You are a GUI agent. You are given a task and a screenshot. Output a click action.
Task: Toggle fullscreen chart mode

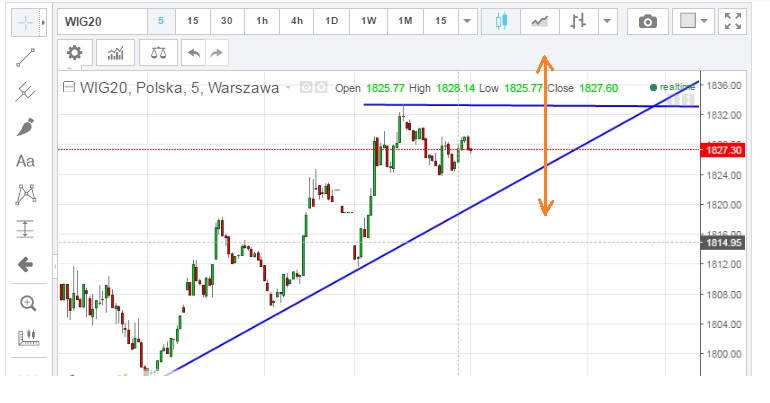733,21
